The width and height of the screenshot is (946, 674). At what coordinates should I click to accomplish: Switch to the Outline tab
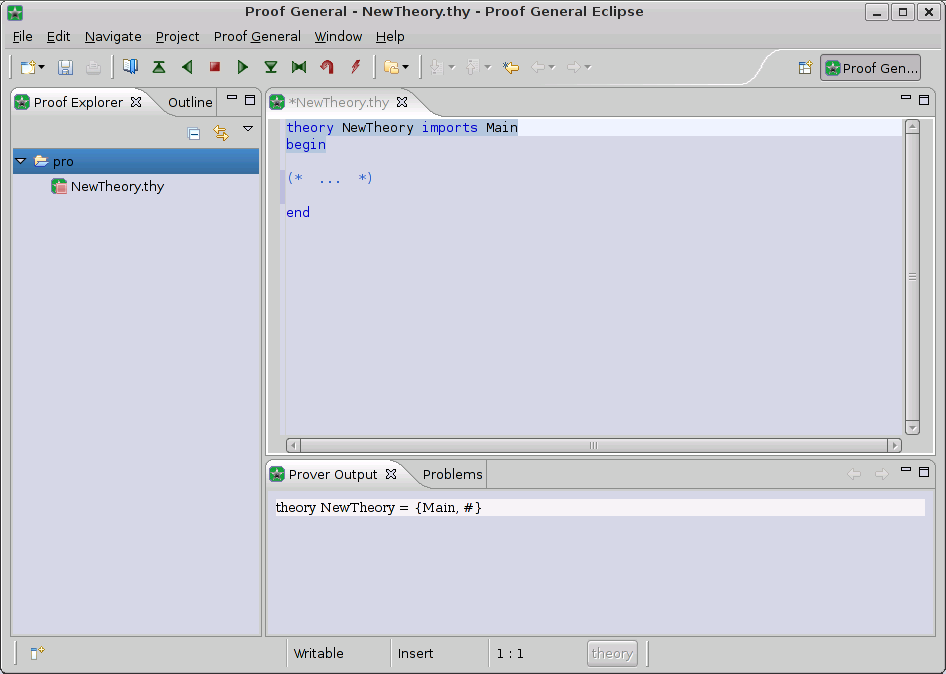pyautogui.click(x=190, y=103)
